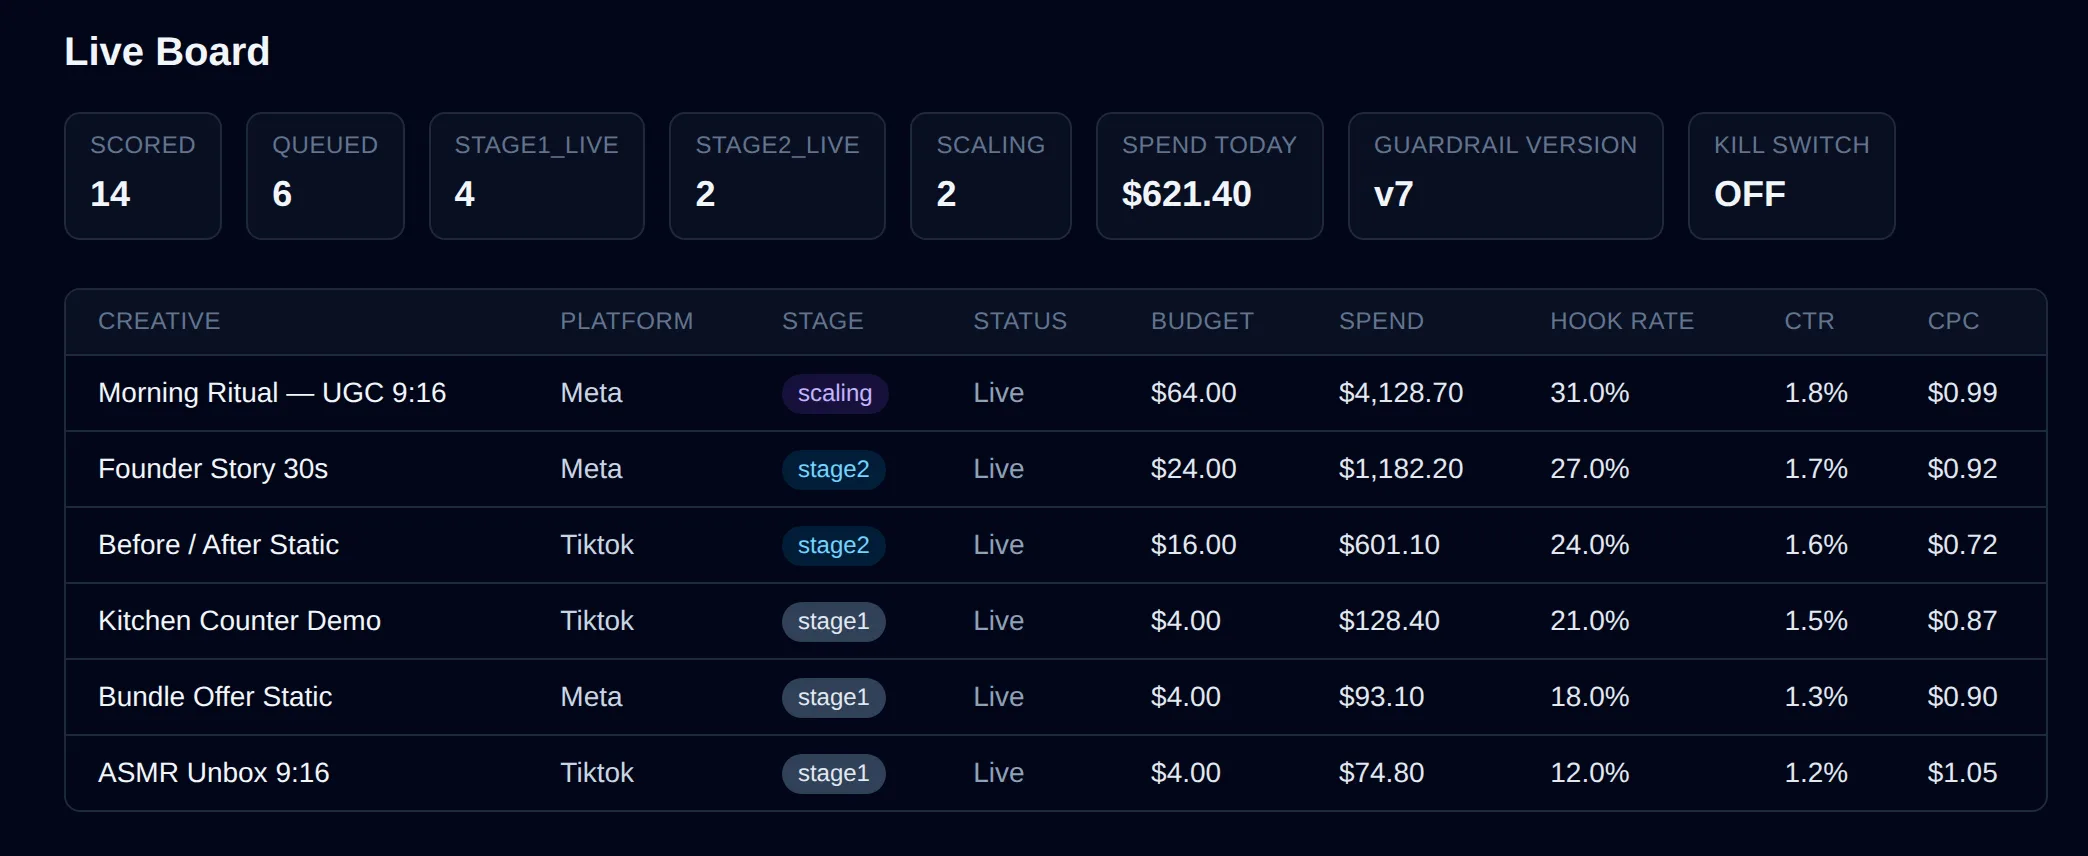
Task: Click the KILL SWITCH status card
Action: point(1792,176)
